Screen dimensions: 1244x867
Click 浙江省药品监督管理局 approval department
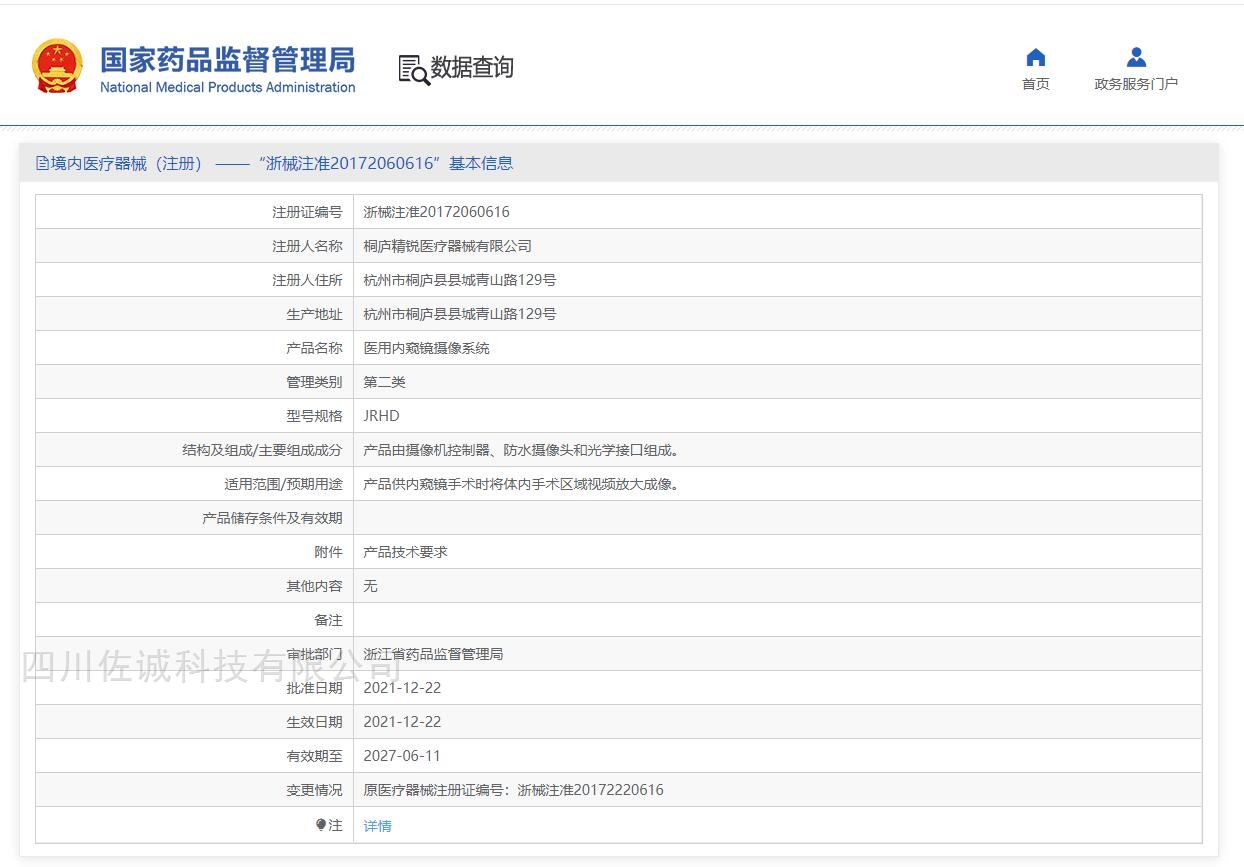(x=433, y=654)
